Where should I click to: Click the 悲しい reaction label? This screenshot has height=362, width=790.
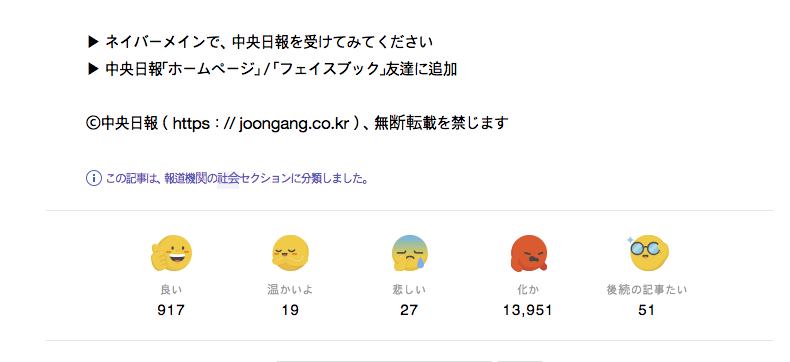[x=409, y=290]
